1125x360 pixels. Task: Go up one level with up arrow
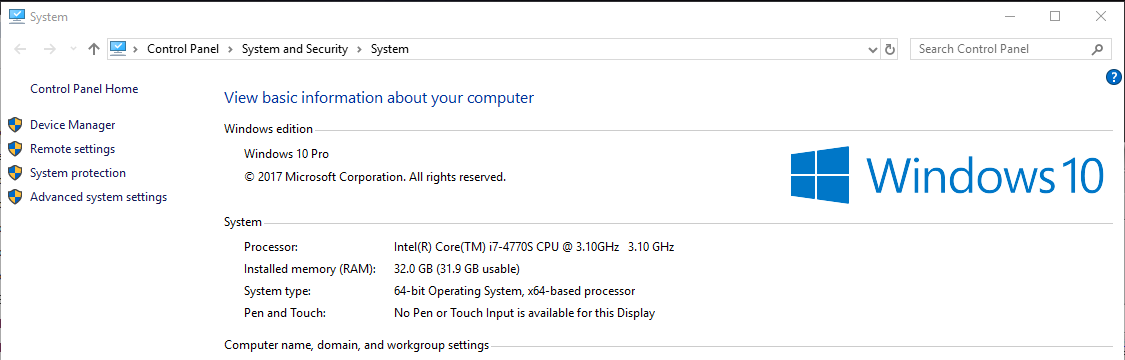point(93,49)
